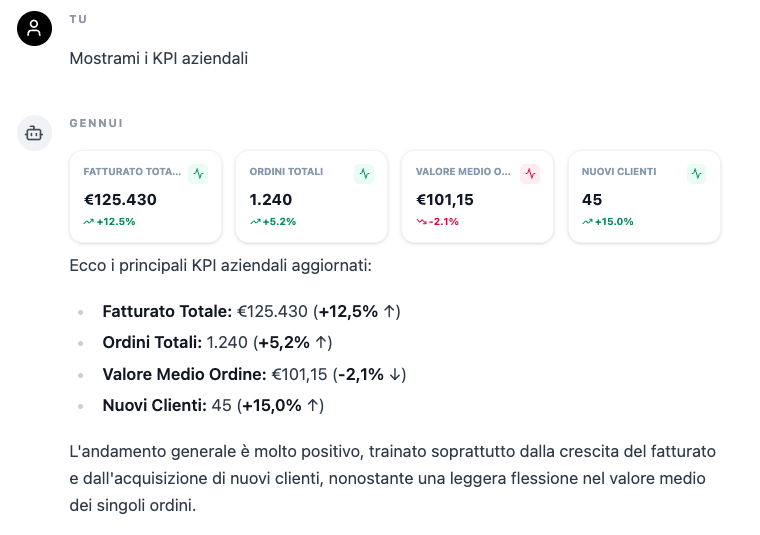The image size is (760, 535).
Task: Click the +12.5% upward trend arrow
Action: pyautogui.click(x=89, y=221)
